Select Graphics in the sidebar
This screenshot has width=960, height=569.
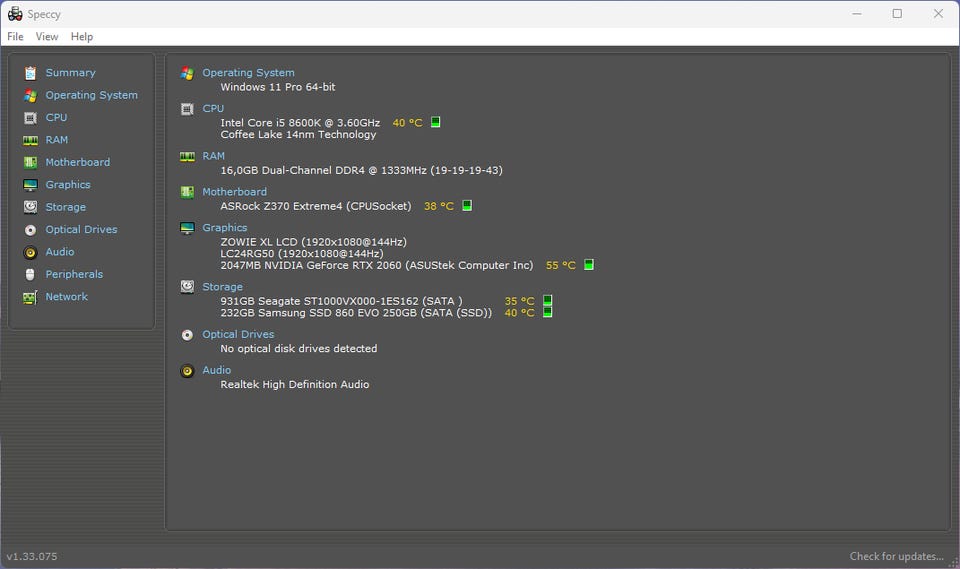pos(68,184)
